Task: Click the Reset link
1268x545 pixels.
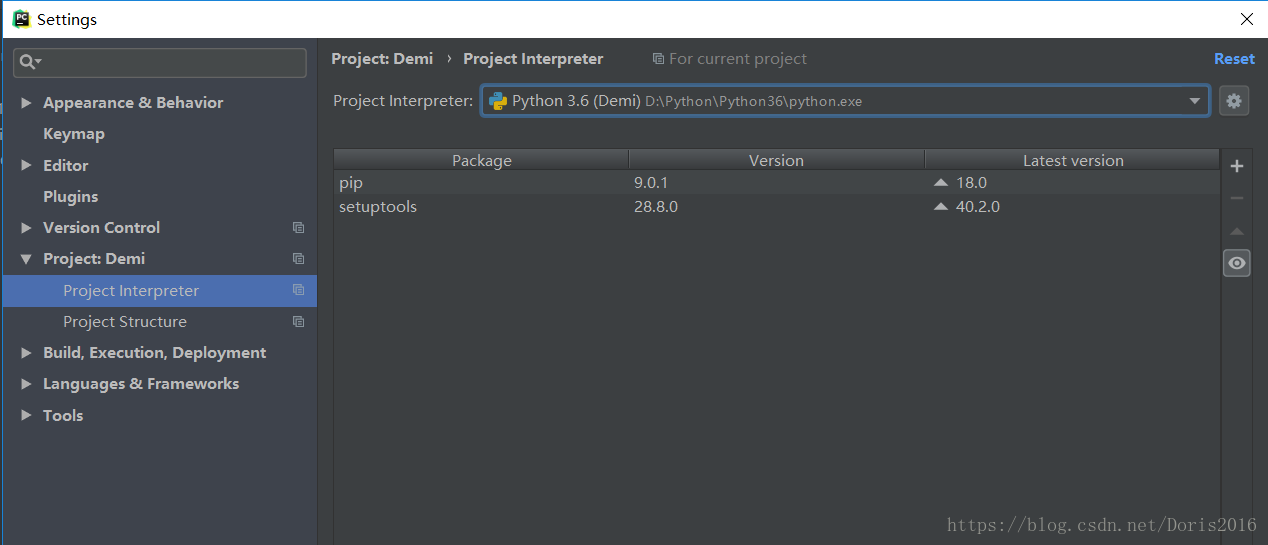Action: [x=1234, y=59]
